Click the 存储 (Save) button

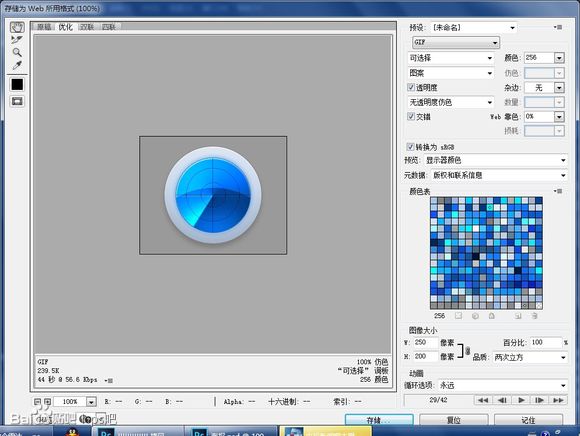[379, 420]
